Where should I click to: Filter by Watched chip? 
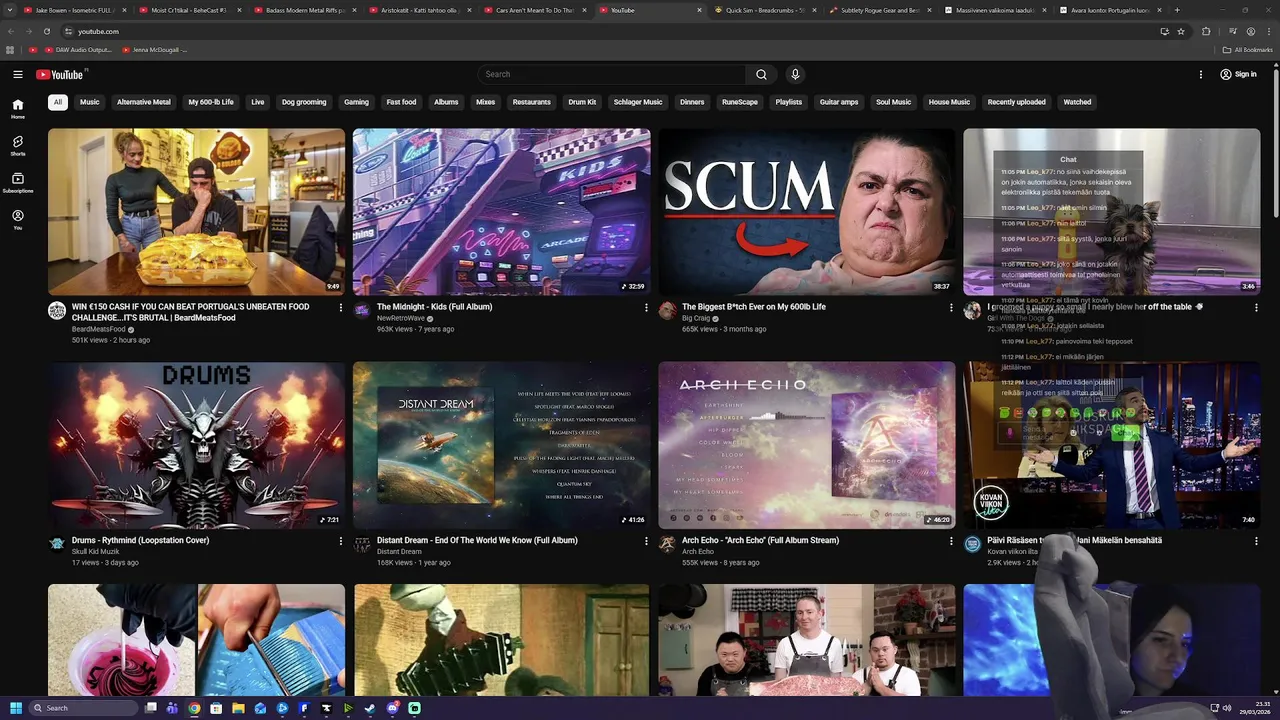pyautogui.click(x=1077, y=102)
